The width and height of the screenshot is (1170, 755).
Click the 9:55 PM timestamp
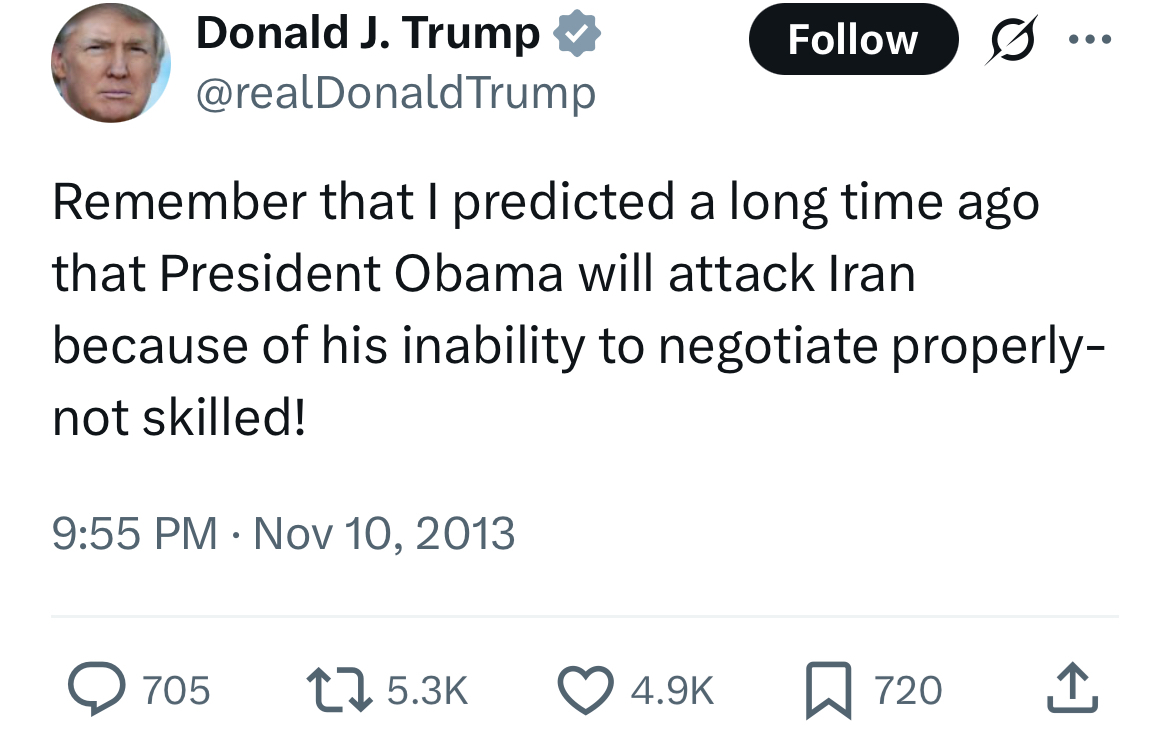coord(134,533)
